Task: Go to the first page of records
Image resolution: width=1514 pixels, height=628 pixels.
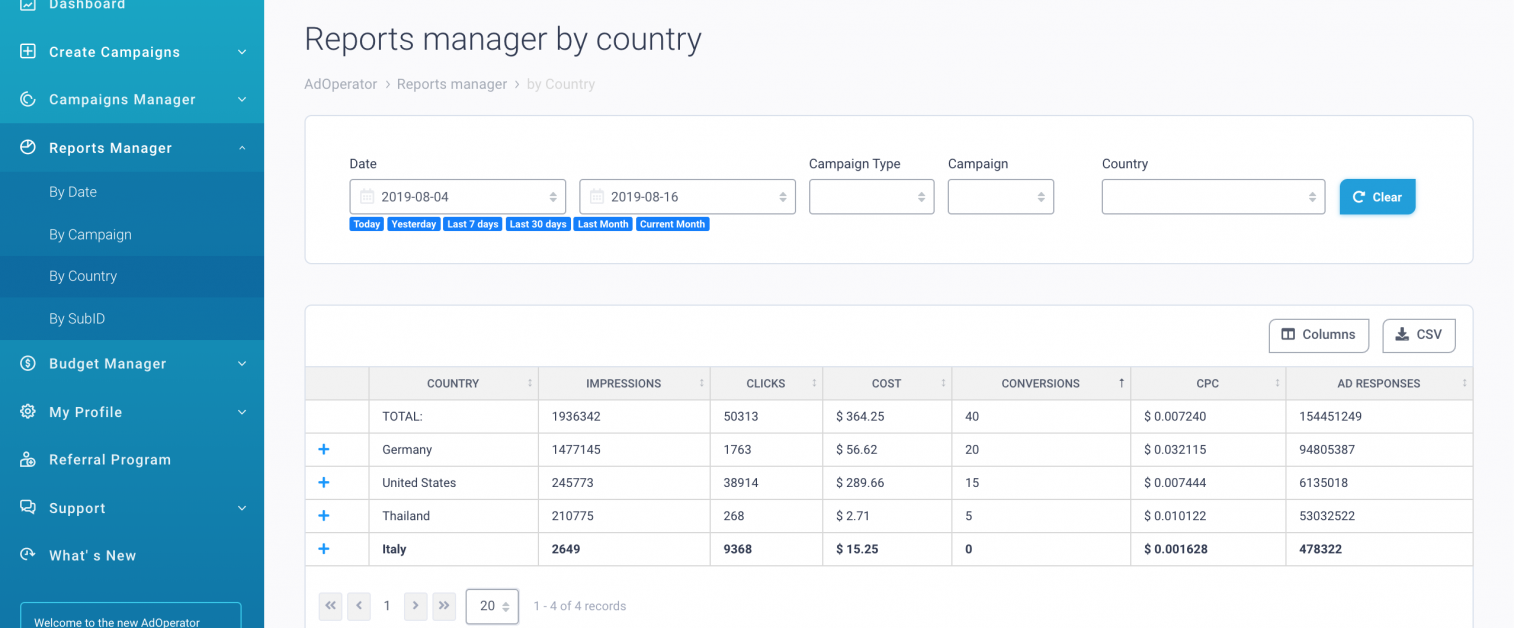Action: [330, 606]
